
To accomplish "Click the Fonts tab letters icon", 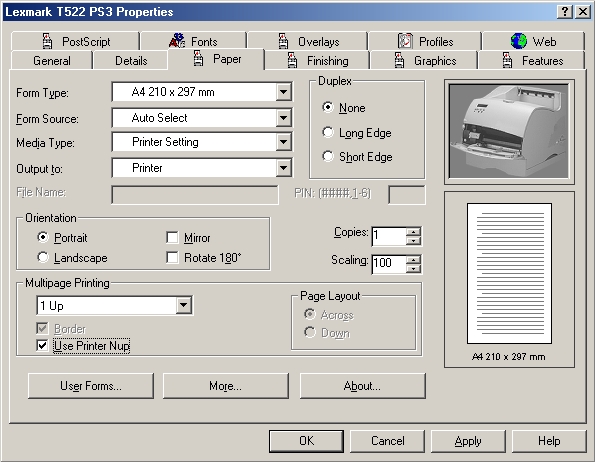I will click(x=177, y=41).
